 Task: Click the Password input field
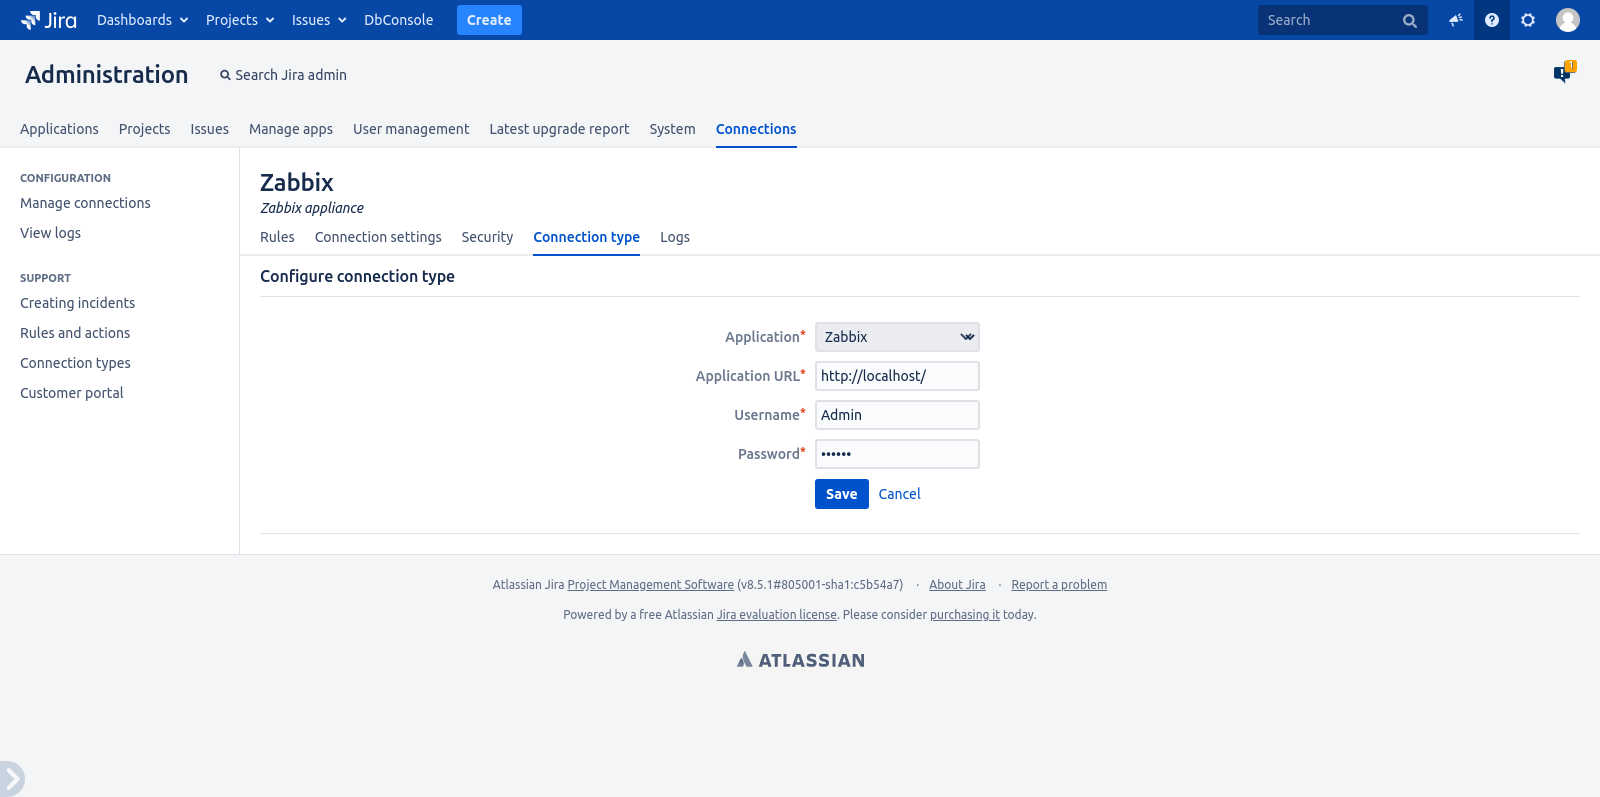coord(897,454)
